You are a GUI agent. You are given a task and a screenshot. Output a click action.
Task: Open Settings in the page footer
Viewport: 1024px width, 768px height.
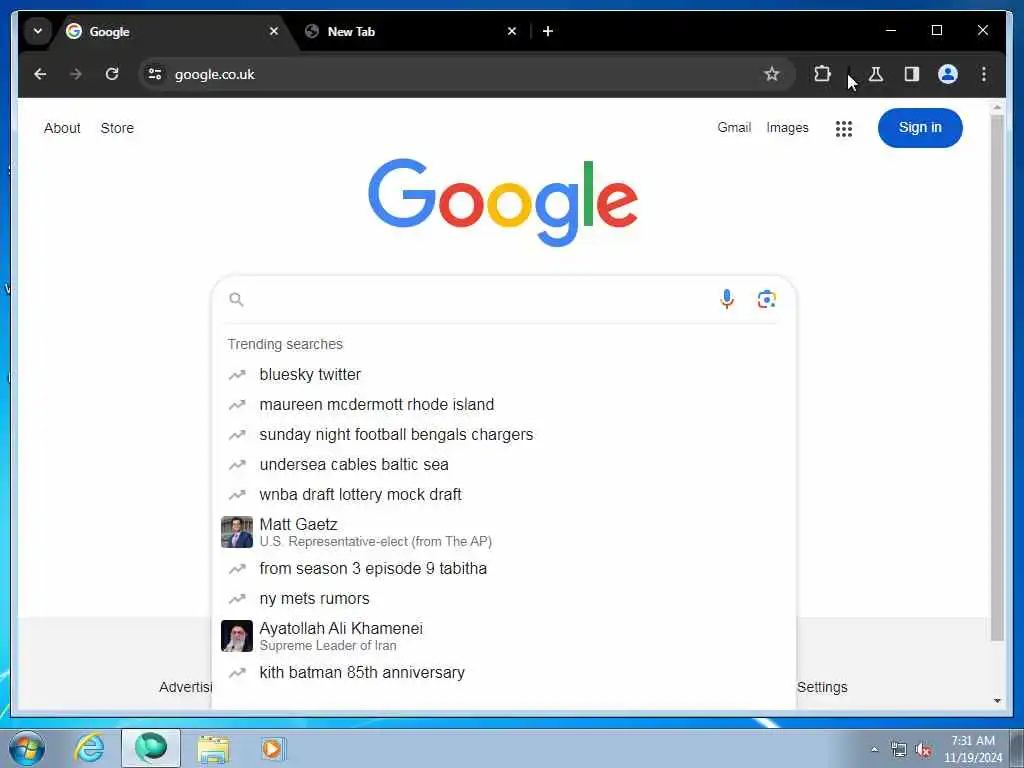point(822,687)
